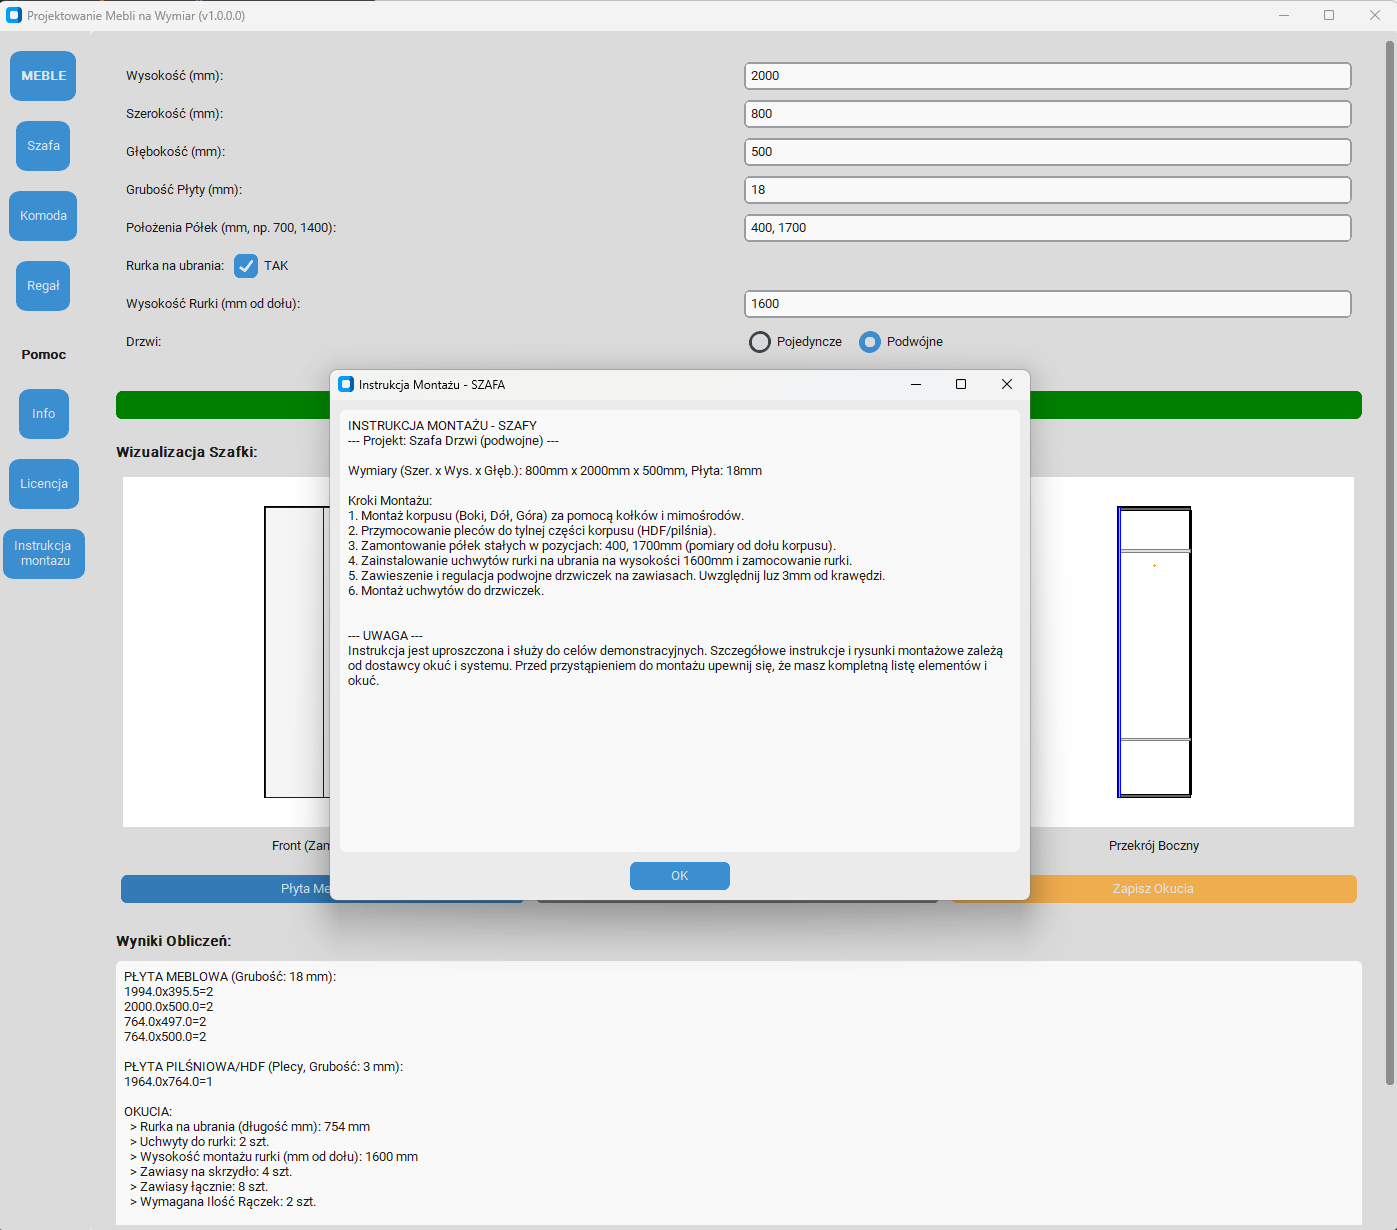This screenshot has height=1230, width=1397.
Task: Open the Szafa furniture section
Action: pyautogui.click(x=43, y=146)
